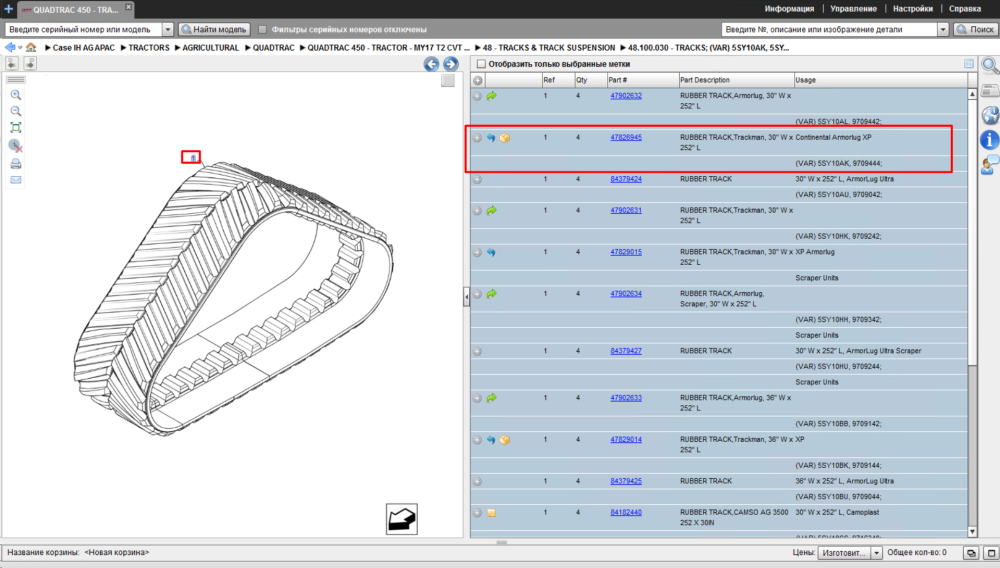Click the green arrow icon for part 47902631
This screenshot has width=1000, height=568.
492,210
